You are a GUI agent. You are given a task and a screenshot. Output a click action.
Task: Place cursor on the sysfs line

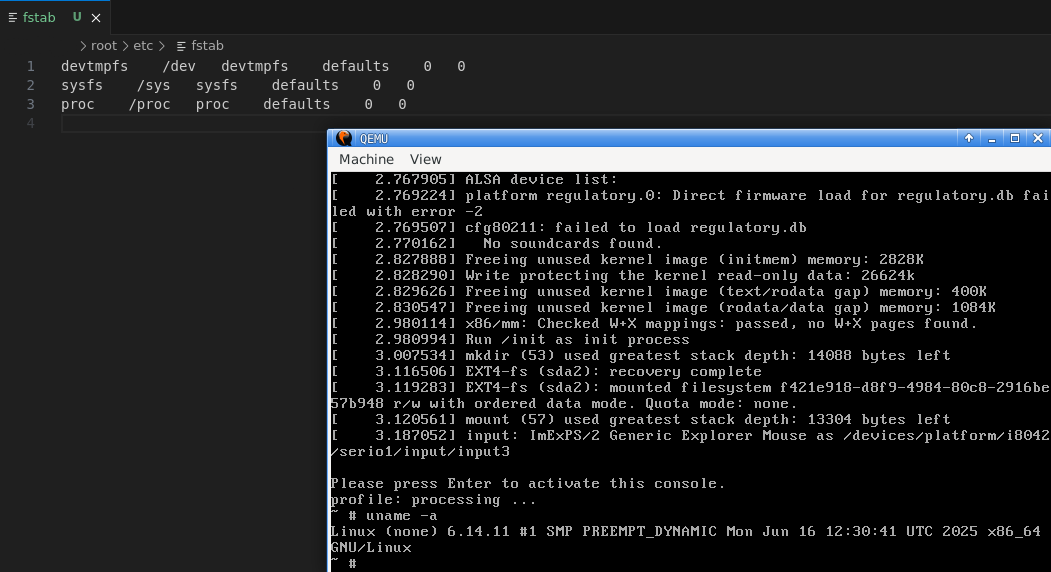click(x=238, y=85)
